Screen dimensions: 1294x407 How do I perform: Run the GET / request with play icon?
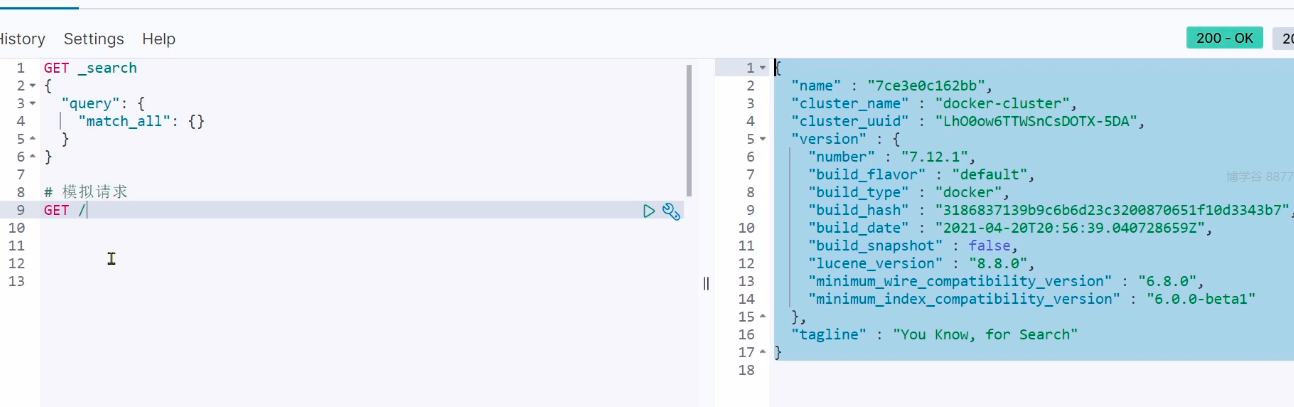[x=649, y=211]
